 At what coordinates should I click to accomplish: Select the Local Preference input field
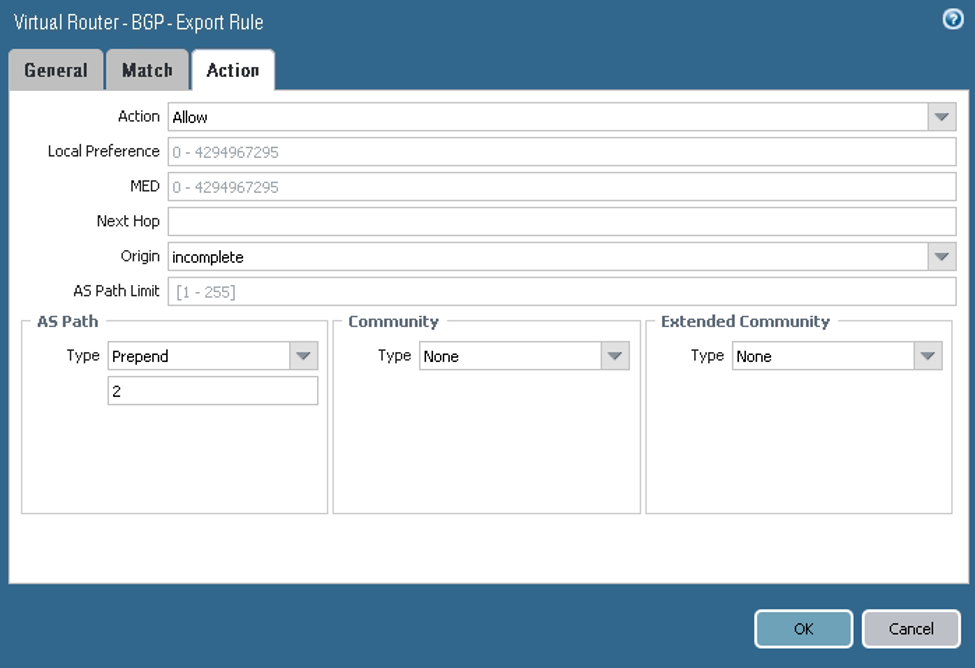coord(560,151)
